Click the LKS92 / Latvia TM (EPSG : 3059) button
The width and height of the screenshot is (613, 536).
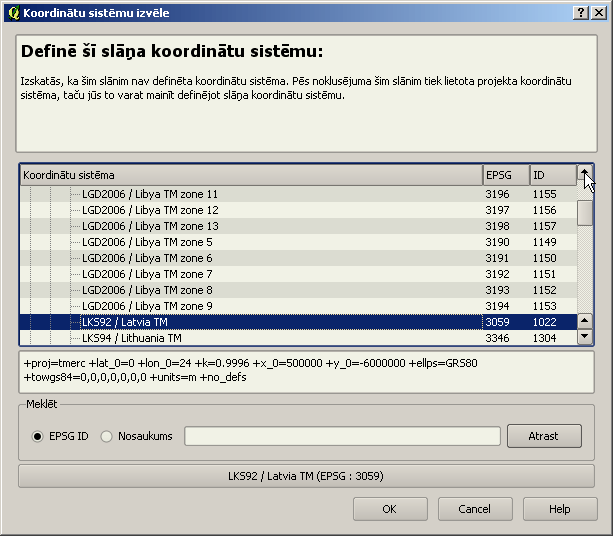(306, 476)
